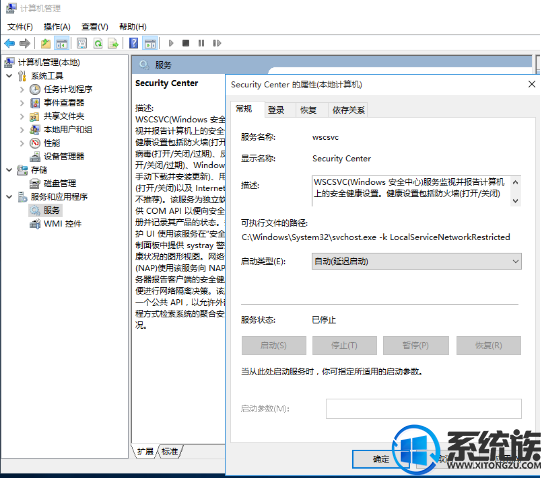Screen dimensions: 541x478
Task: Open the 帮助(H) menu
Action: coord(133,27)
